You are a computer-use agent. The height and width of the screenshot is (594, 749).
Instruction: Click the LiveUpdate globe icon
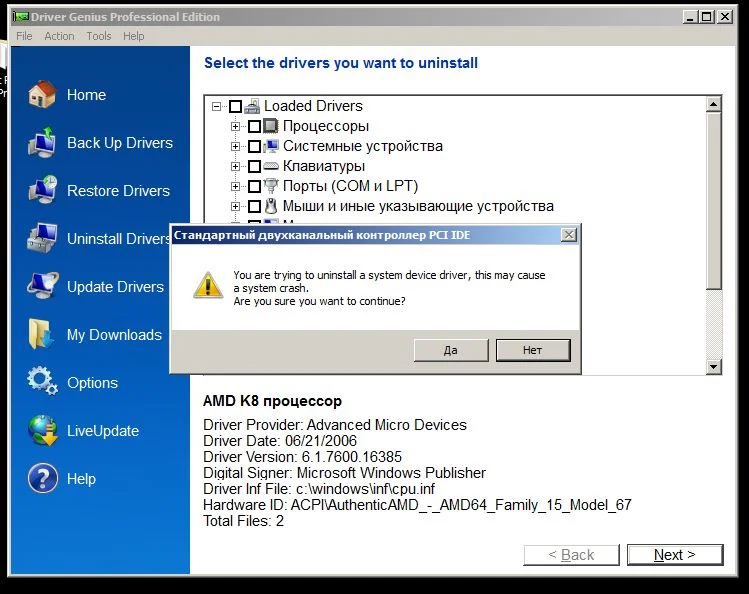(43, 430)
